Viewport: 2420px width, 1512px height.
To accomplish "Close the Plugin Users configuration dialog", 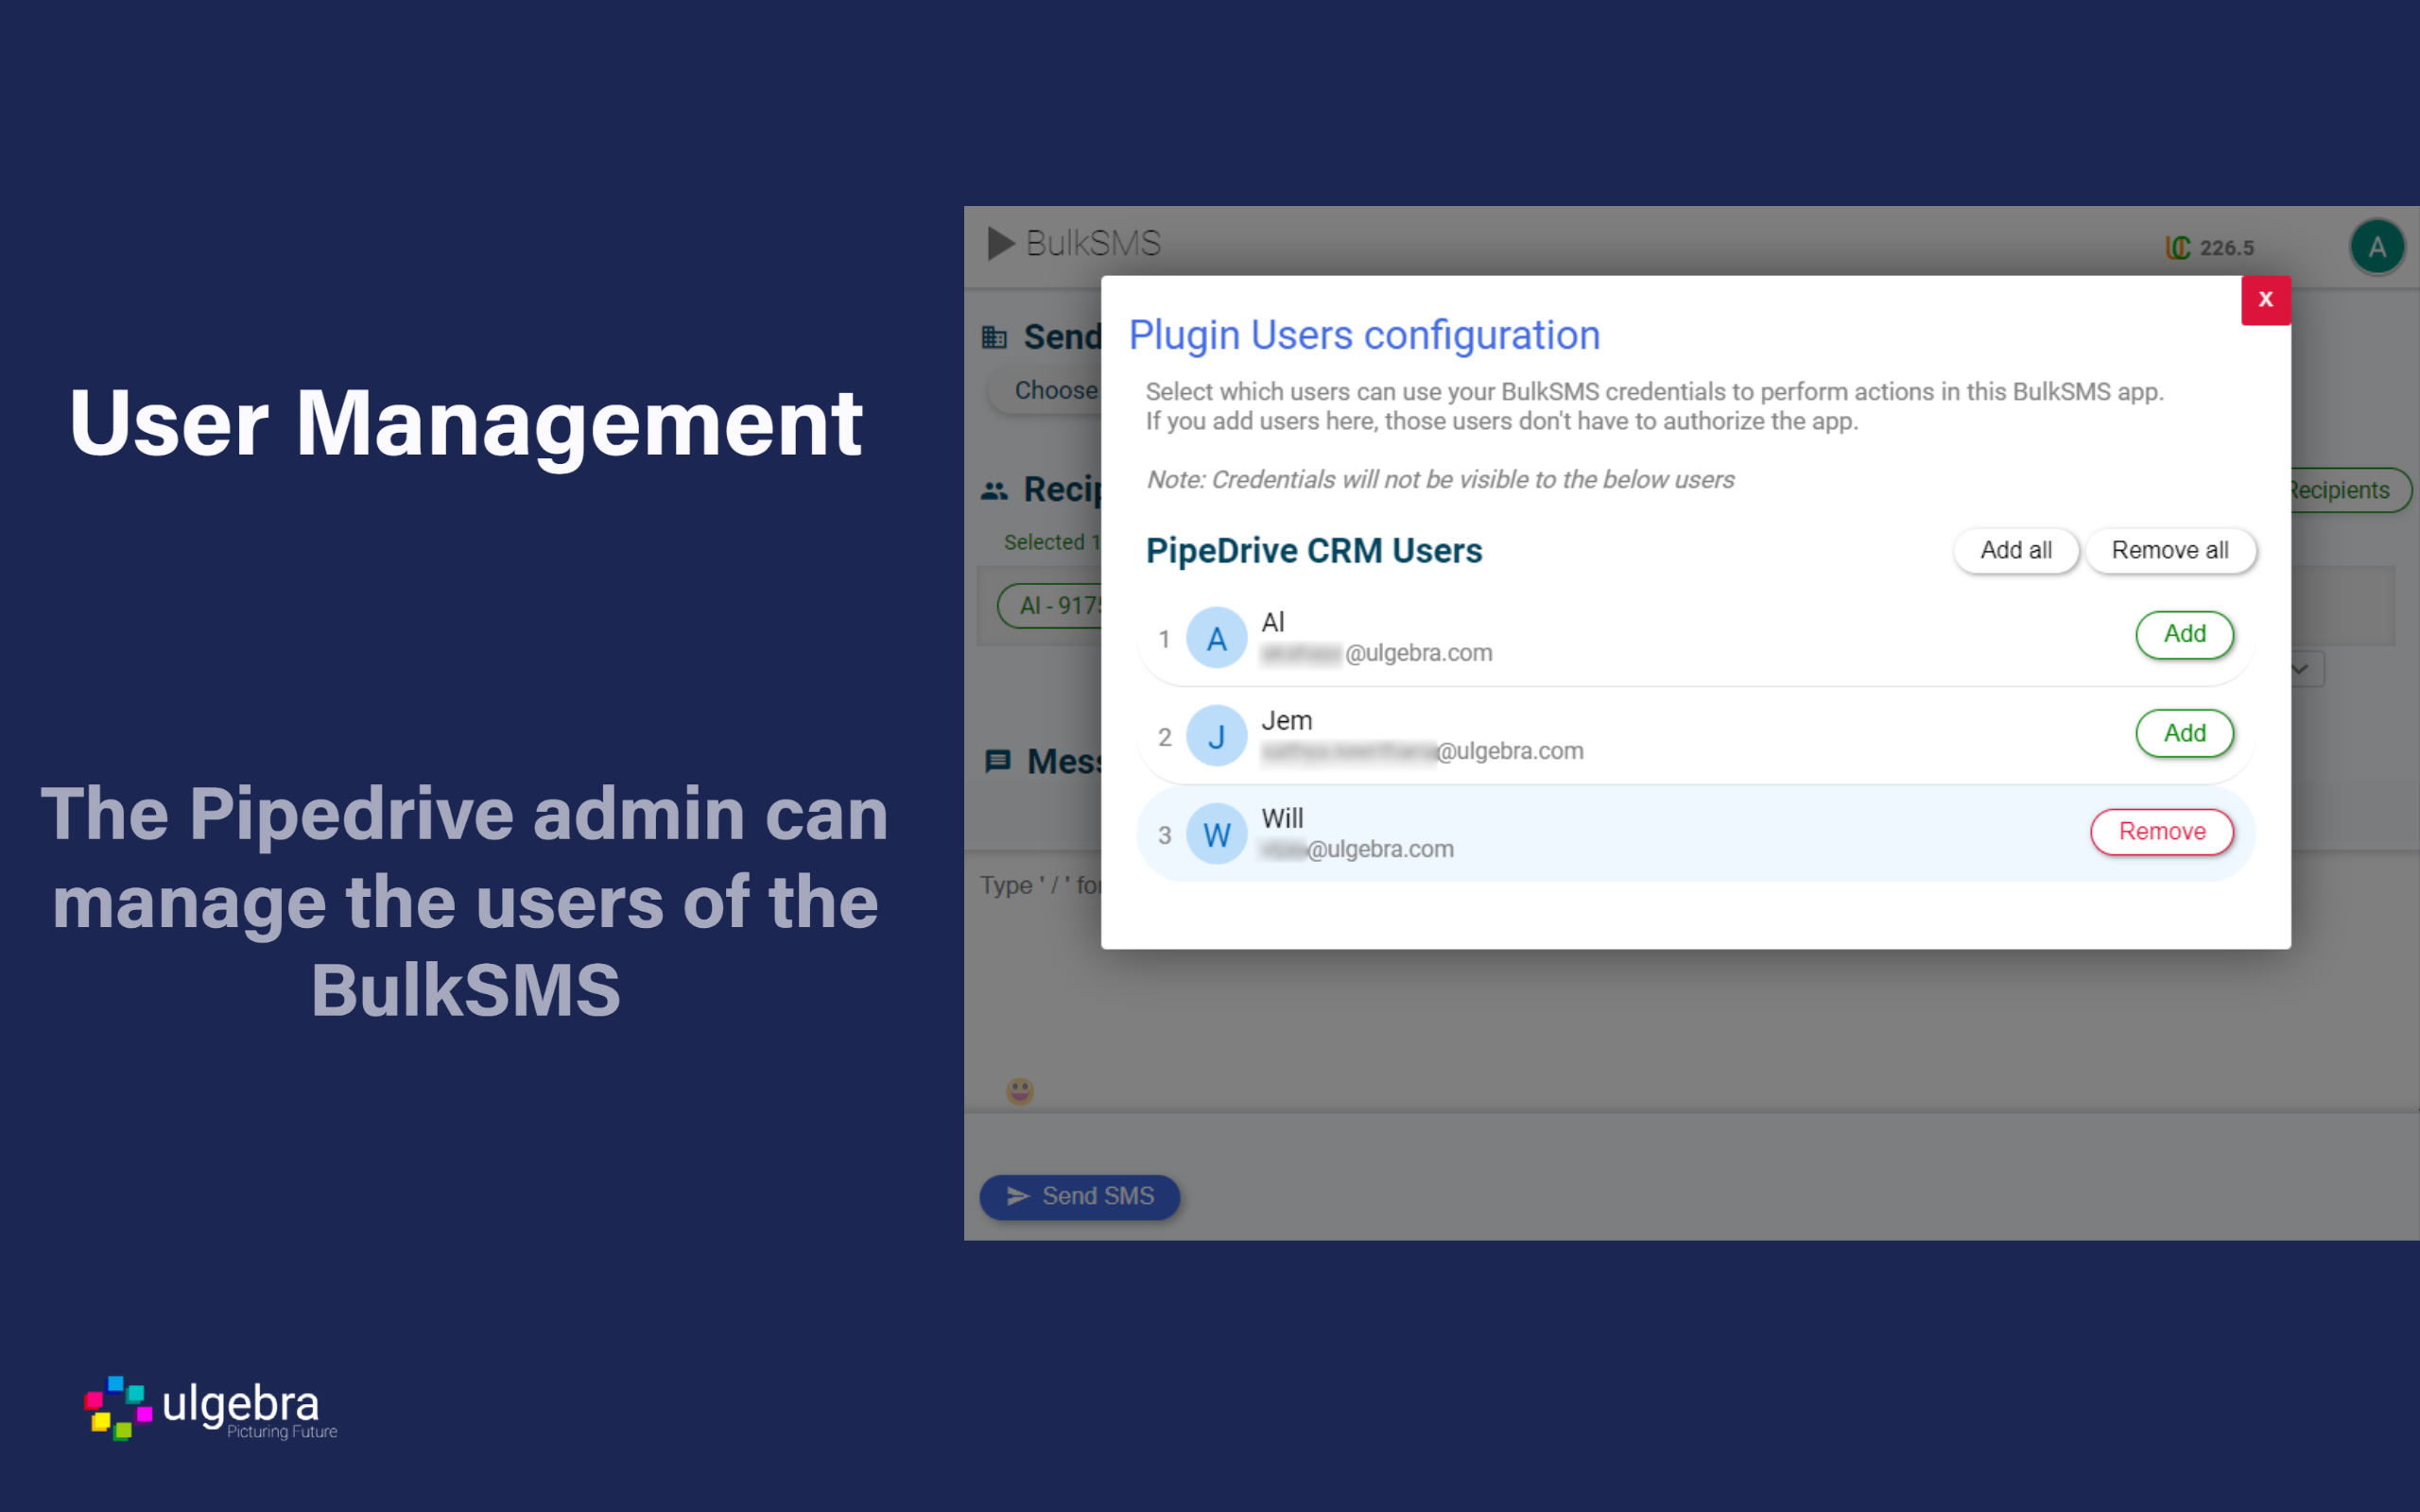I will (2265, 299).
